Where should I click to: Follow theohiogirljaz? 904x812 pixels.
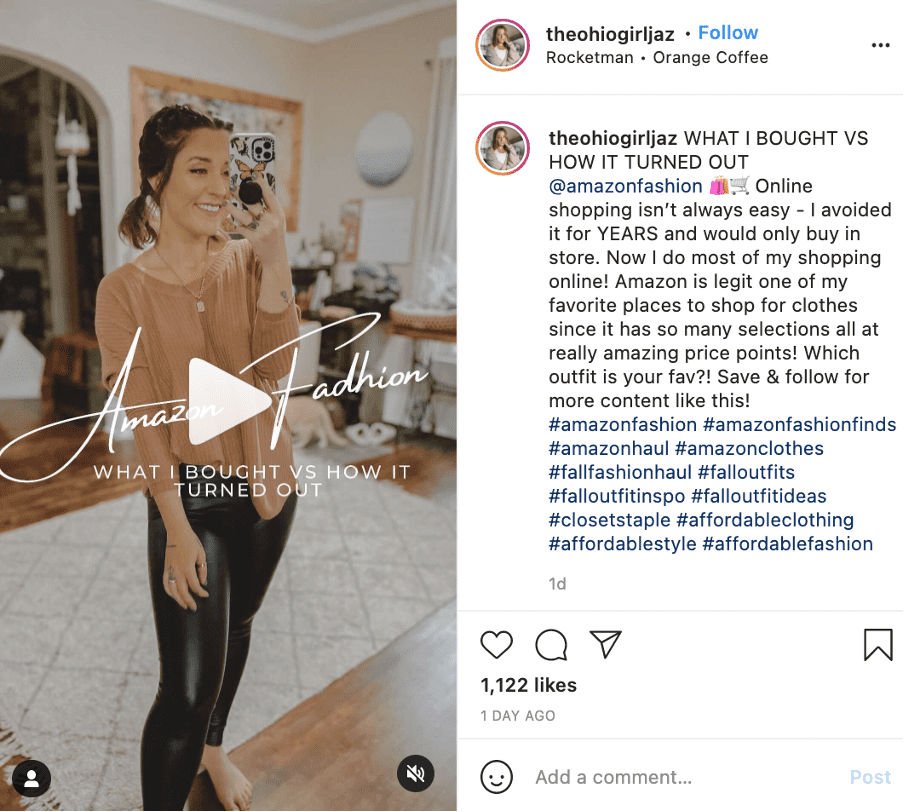[728, 33]
